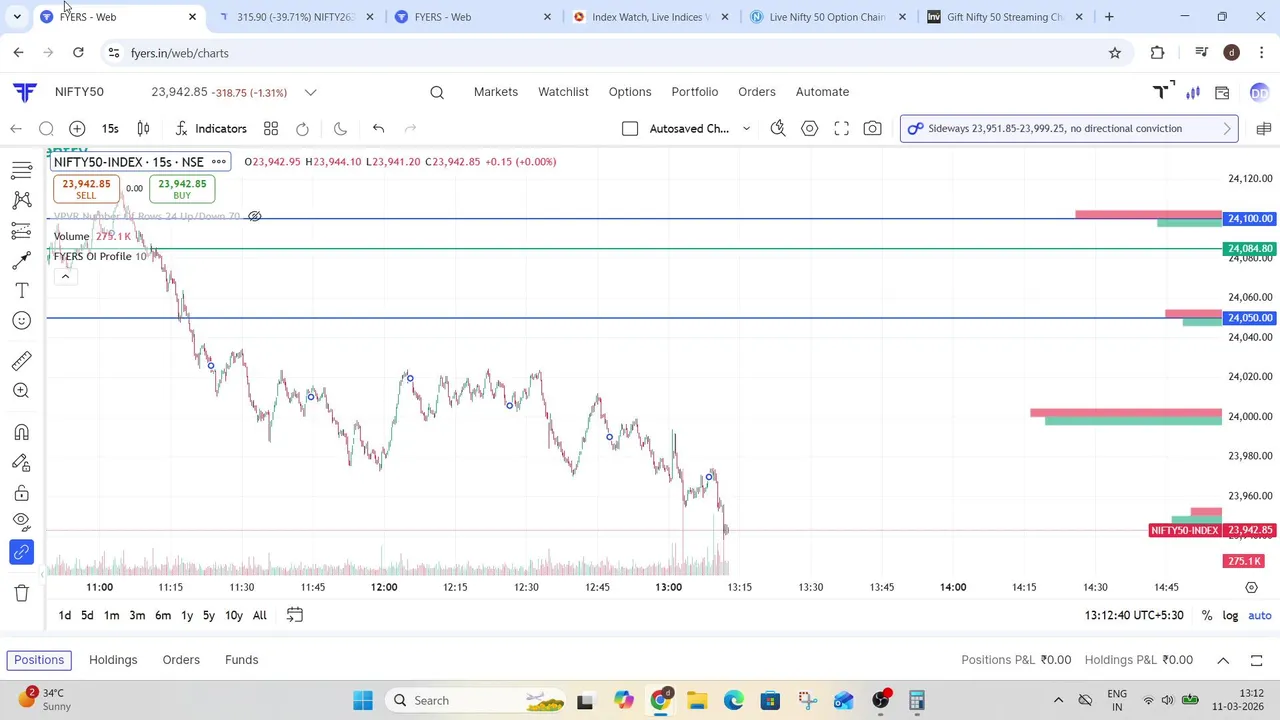This screenshot has width=1280, height=720.
Task: Open the FYERS logo home link
Action: point(25,92)
